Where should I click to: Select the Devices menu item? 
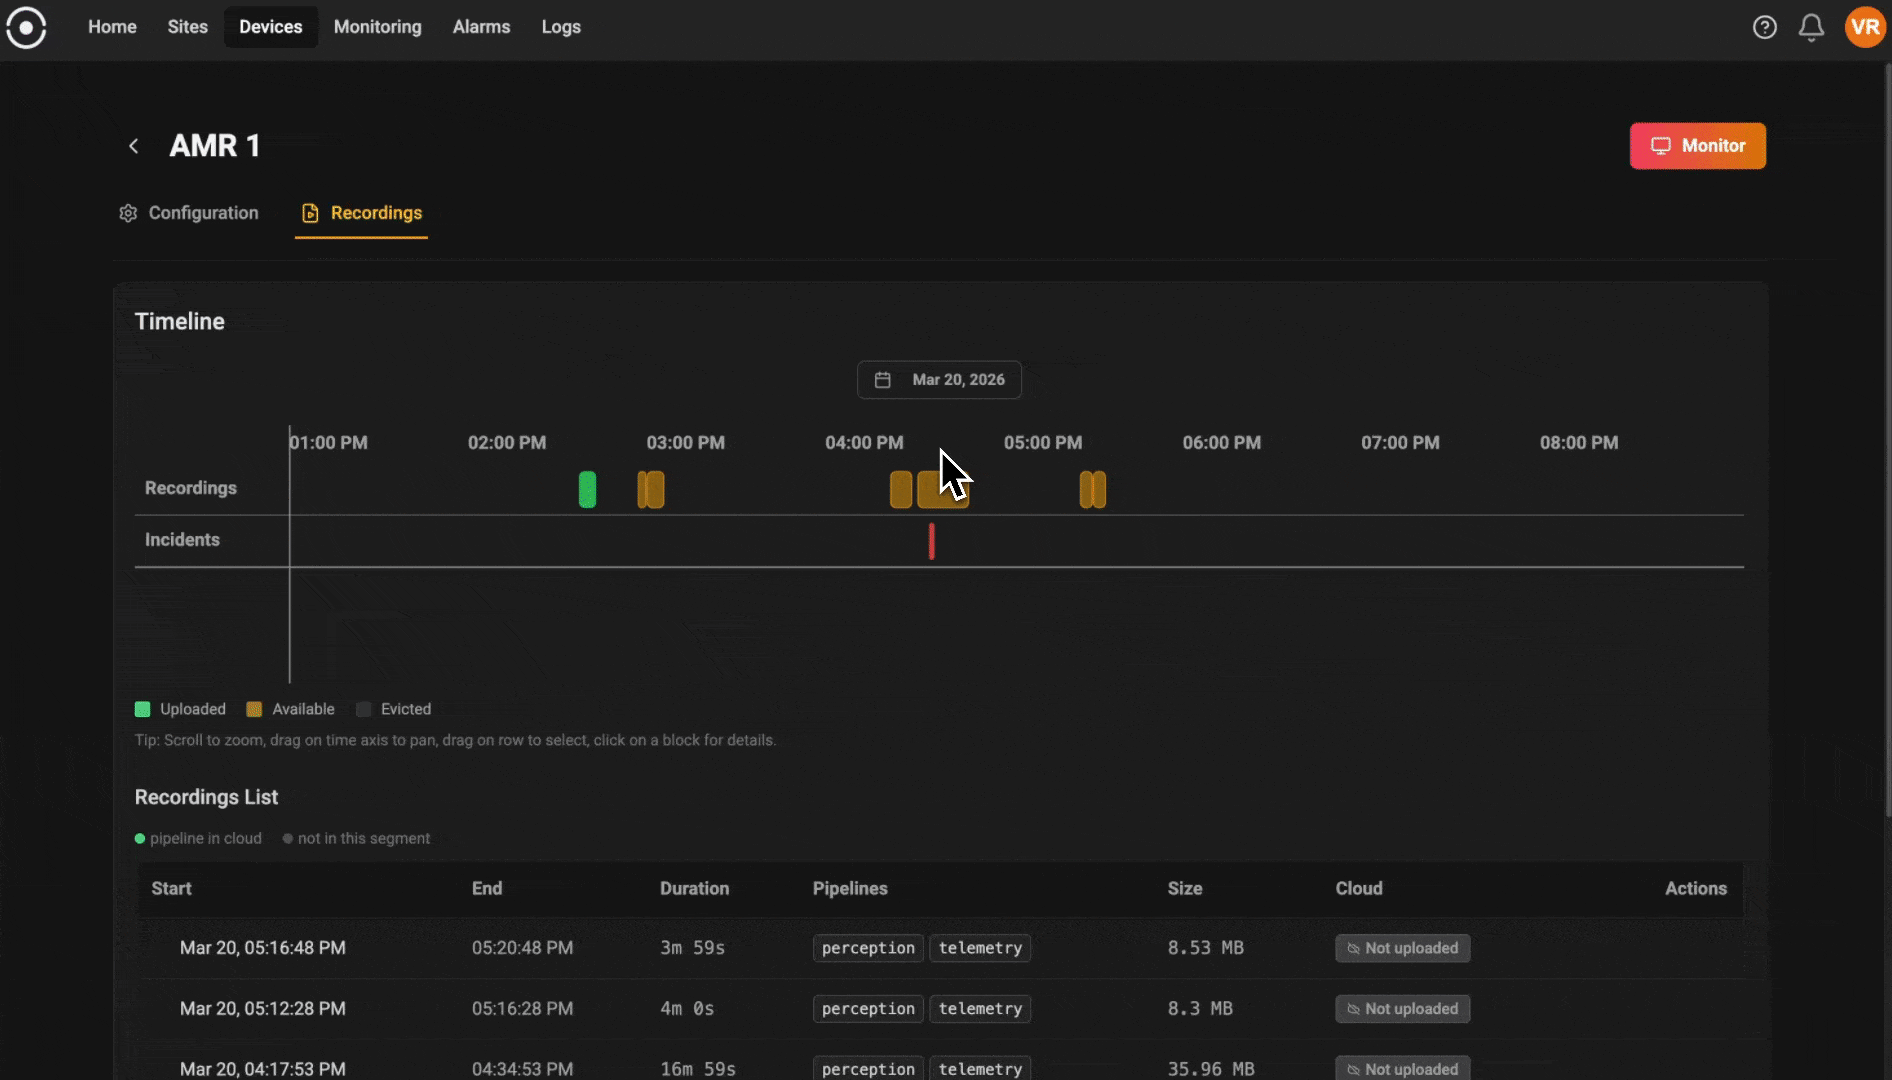[x=271, y=27]
